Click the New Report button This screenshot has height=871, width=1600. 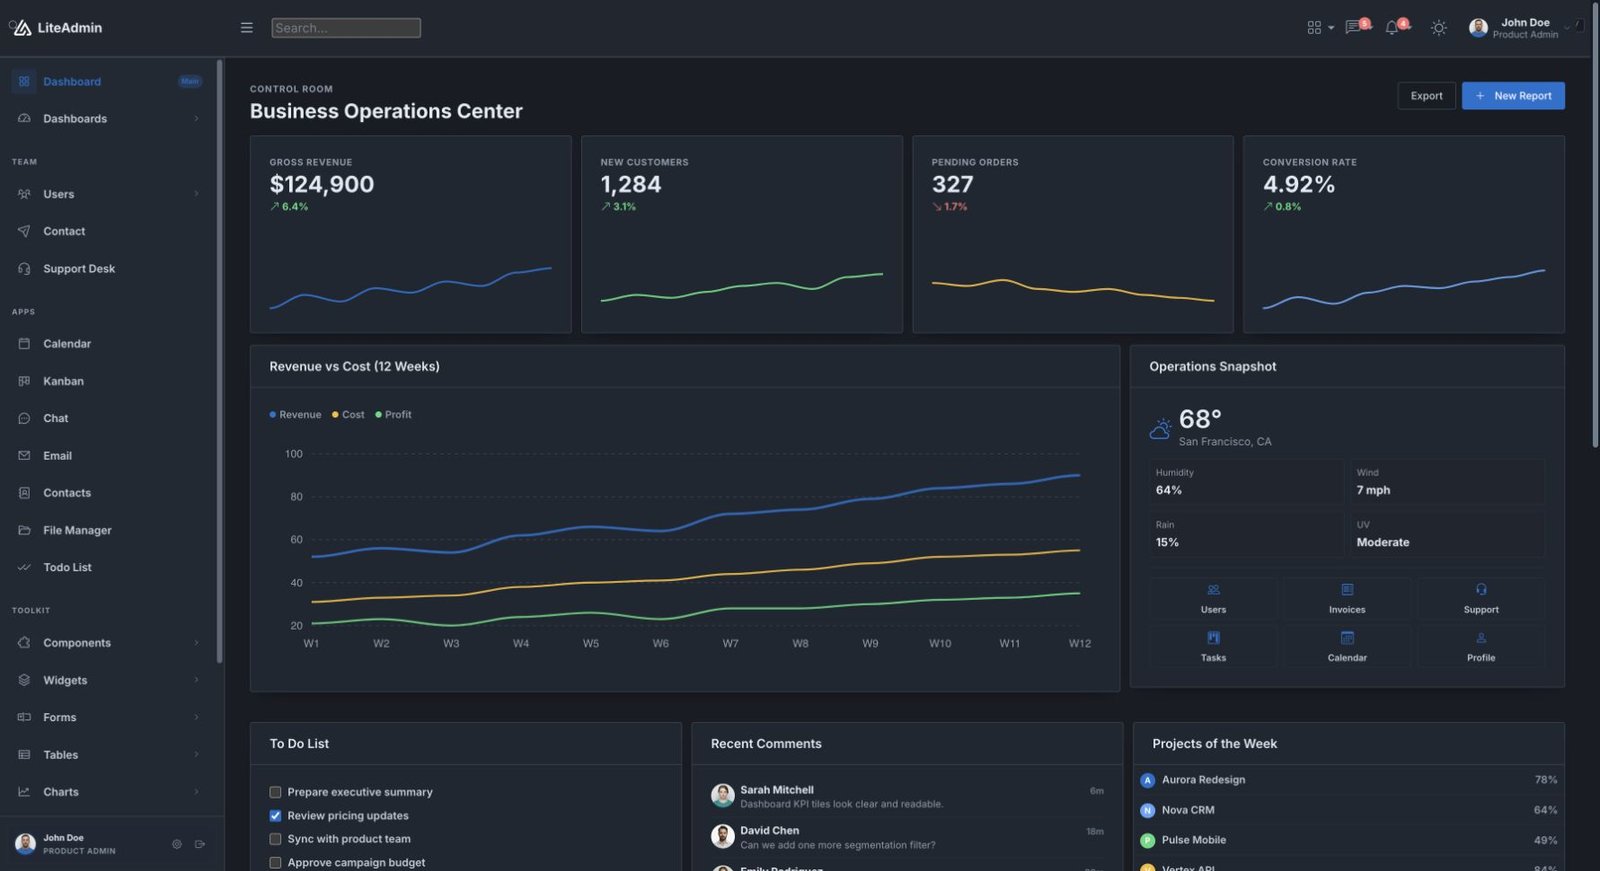1513,96
